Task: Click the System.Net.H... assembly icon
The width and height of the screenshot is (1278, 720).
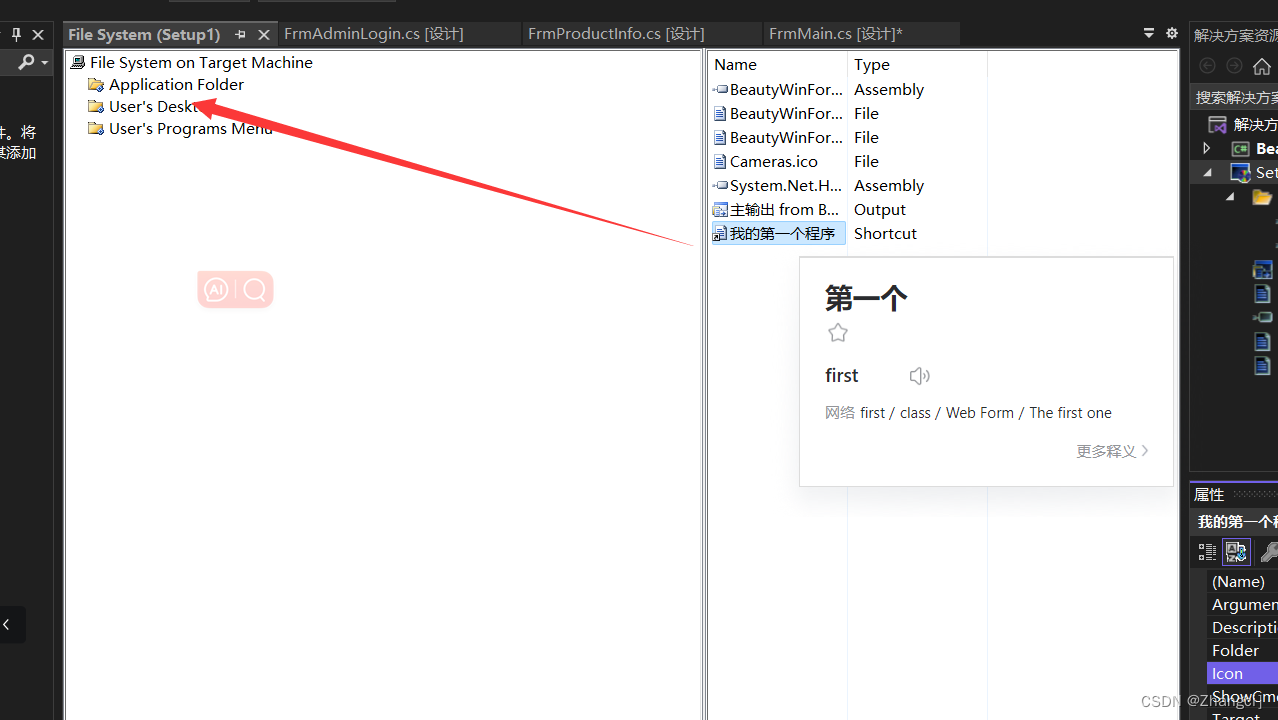Action: click(x=720, y=185)
